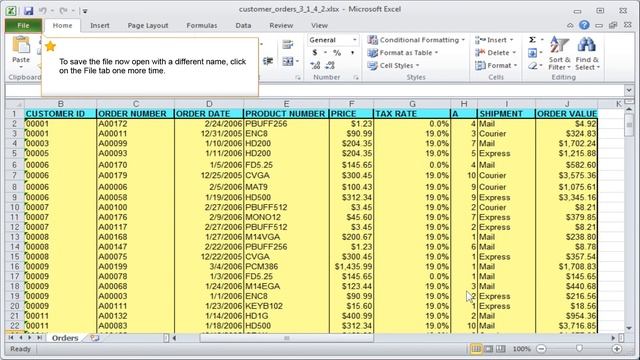
Task: Open the Format cells menu
Action: pos(496,65)
